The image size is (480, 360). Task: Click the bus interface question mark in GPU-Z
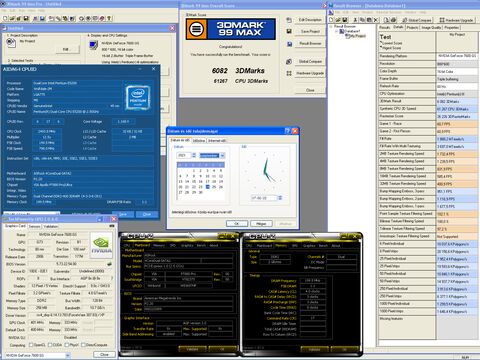tap(112, 278)
